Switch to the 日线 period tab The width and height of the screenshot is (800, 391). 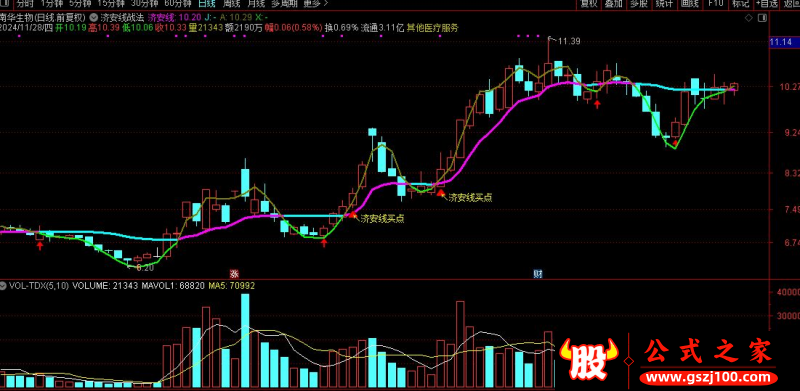point(206,4)
